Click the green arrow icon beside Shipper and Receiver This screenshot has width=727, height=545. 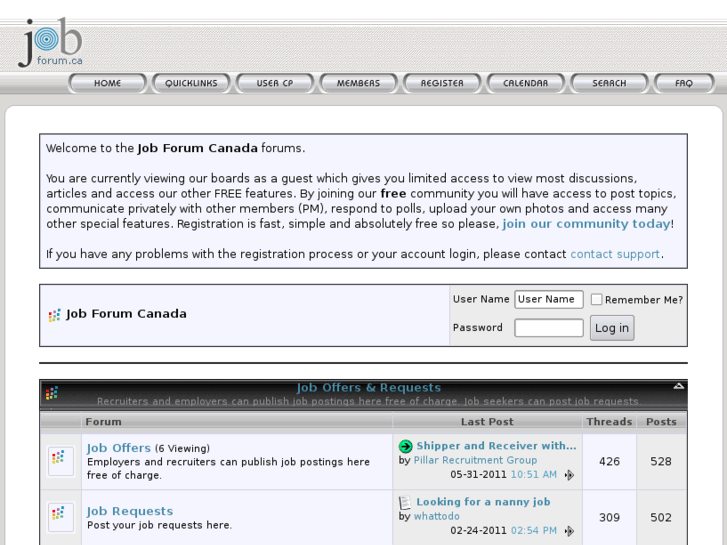pyautogui.click(x=405, y=446)
